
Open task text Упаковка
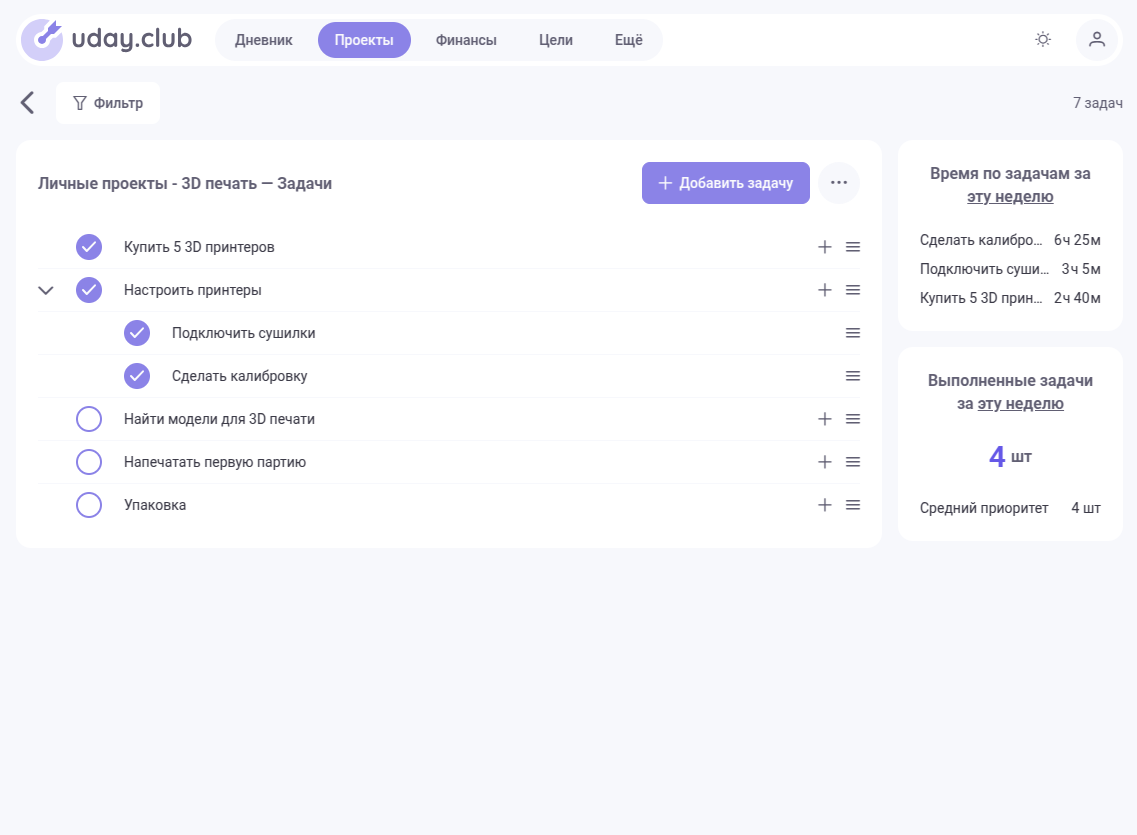155,504
